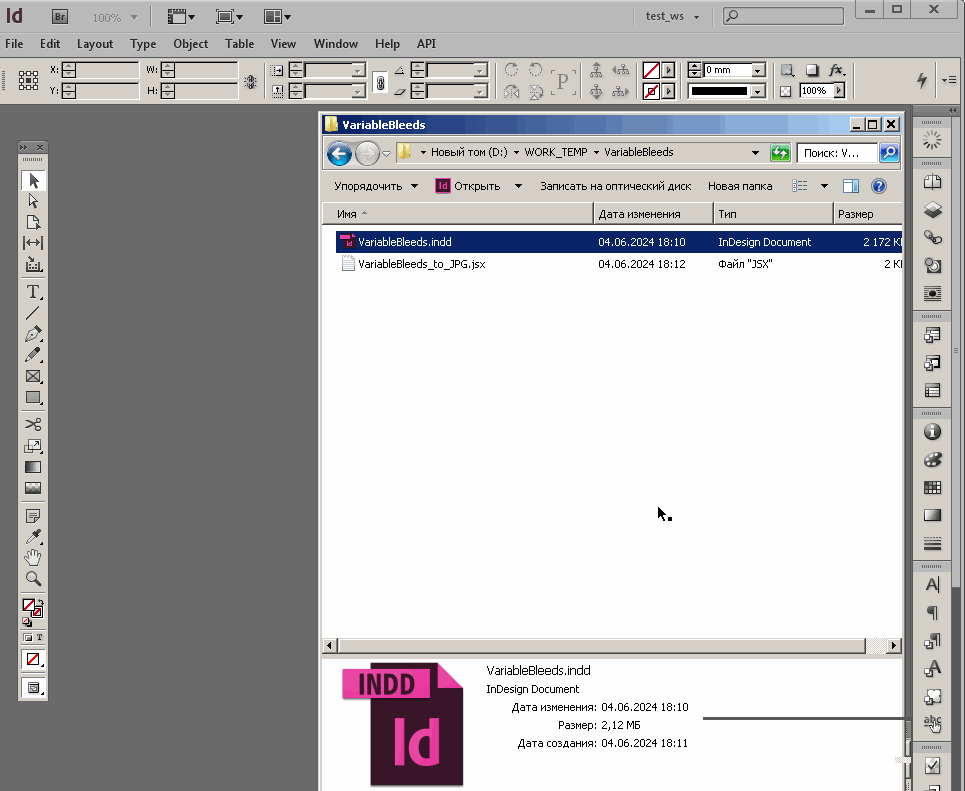The height and width of the screenshot is (791, 965).
Task: Select the Zoom tool in the toolbox
Action: coord(33,579)
